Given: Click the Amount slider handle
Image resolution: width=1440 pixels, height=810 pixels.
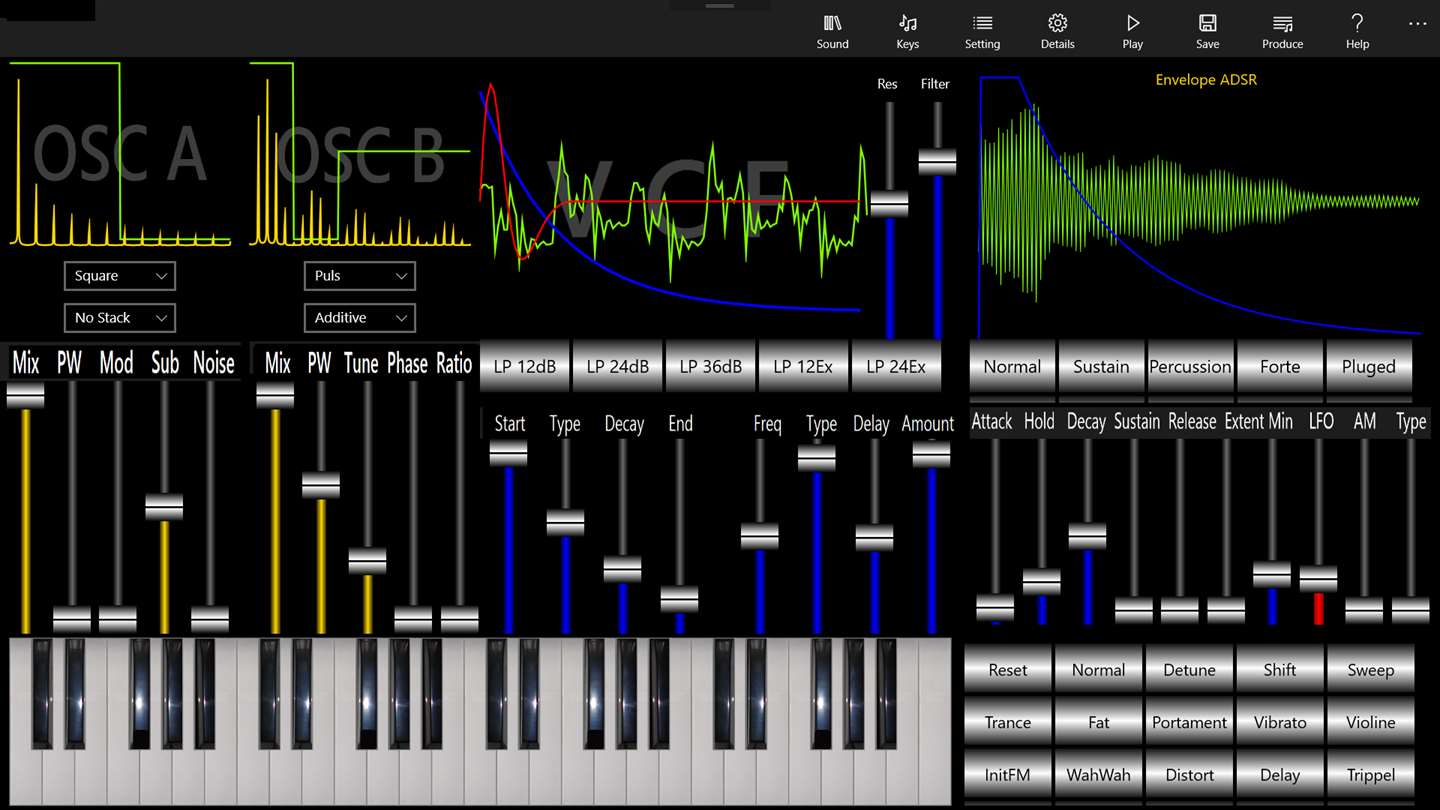Looking at the screenshot, I should (931, 453).
